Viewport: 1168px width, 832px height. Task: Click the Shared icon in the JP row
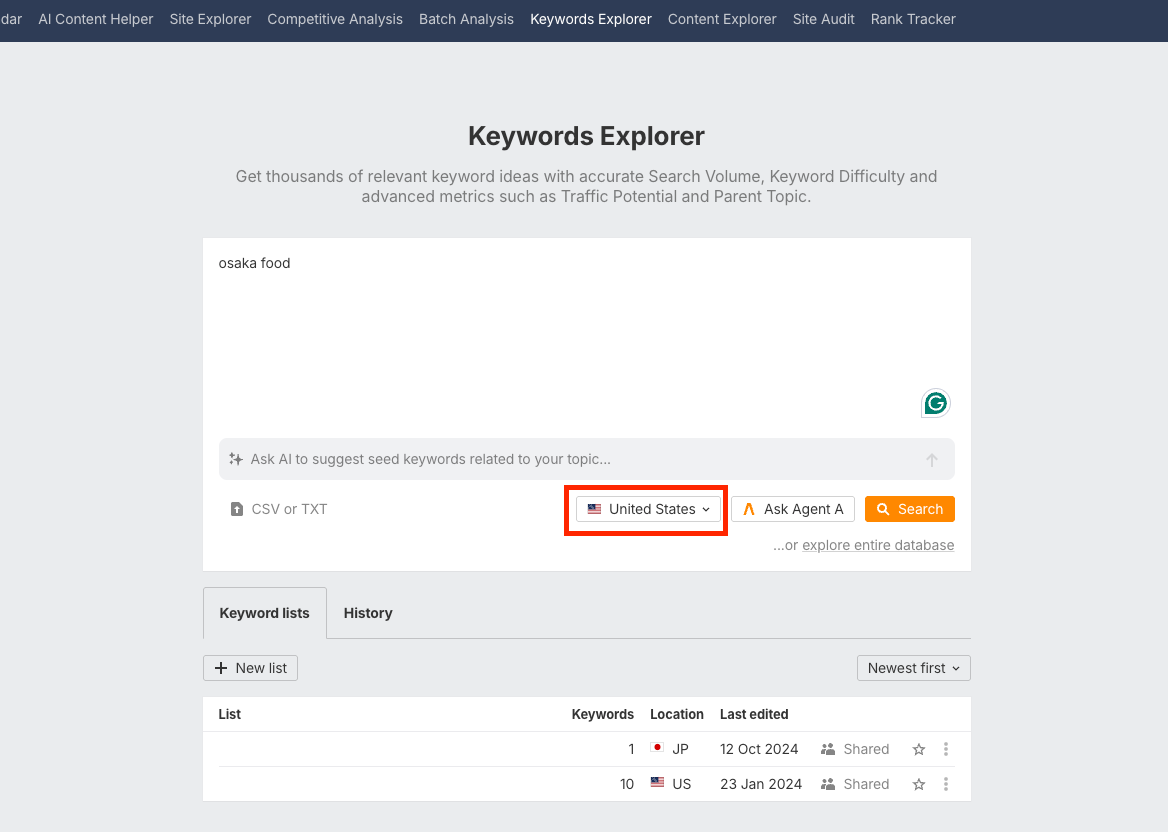tap(828, 749)
